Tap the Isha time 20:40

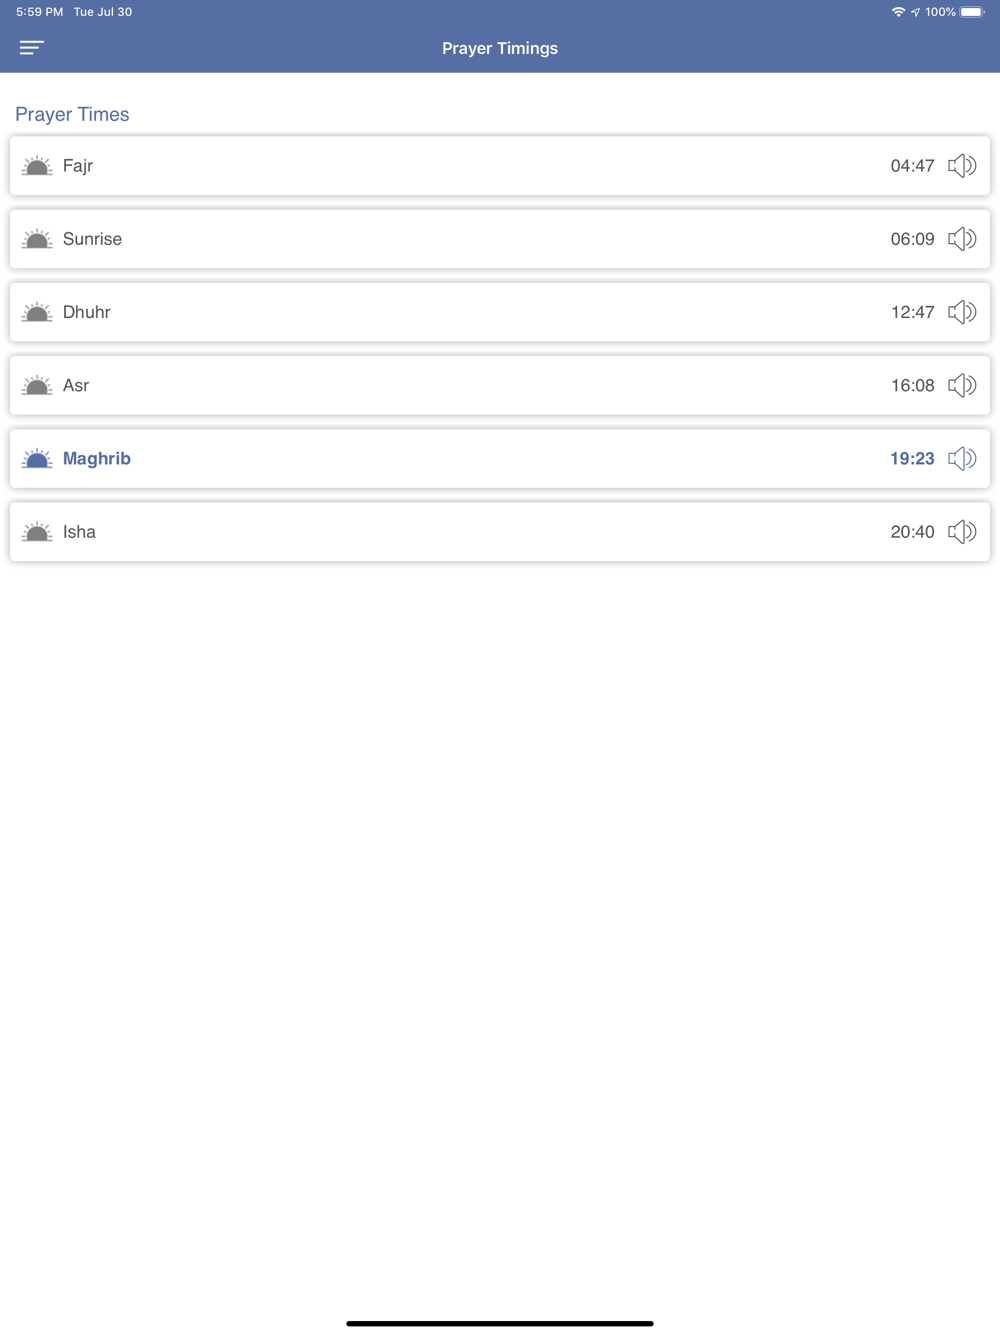click(912, 532)
